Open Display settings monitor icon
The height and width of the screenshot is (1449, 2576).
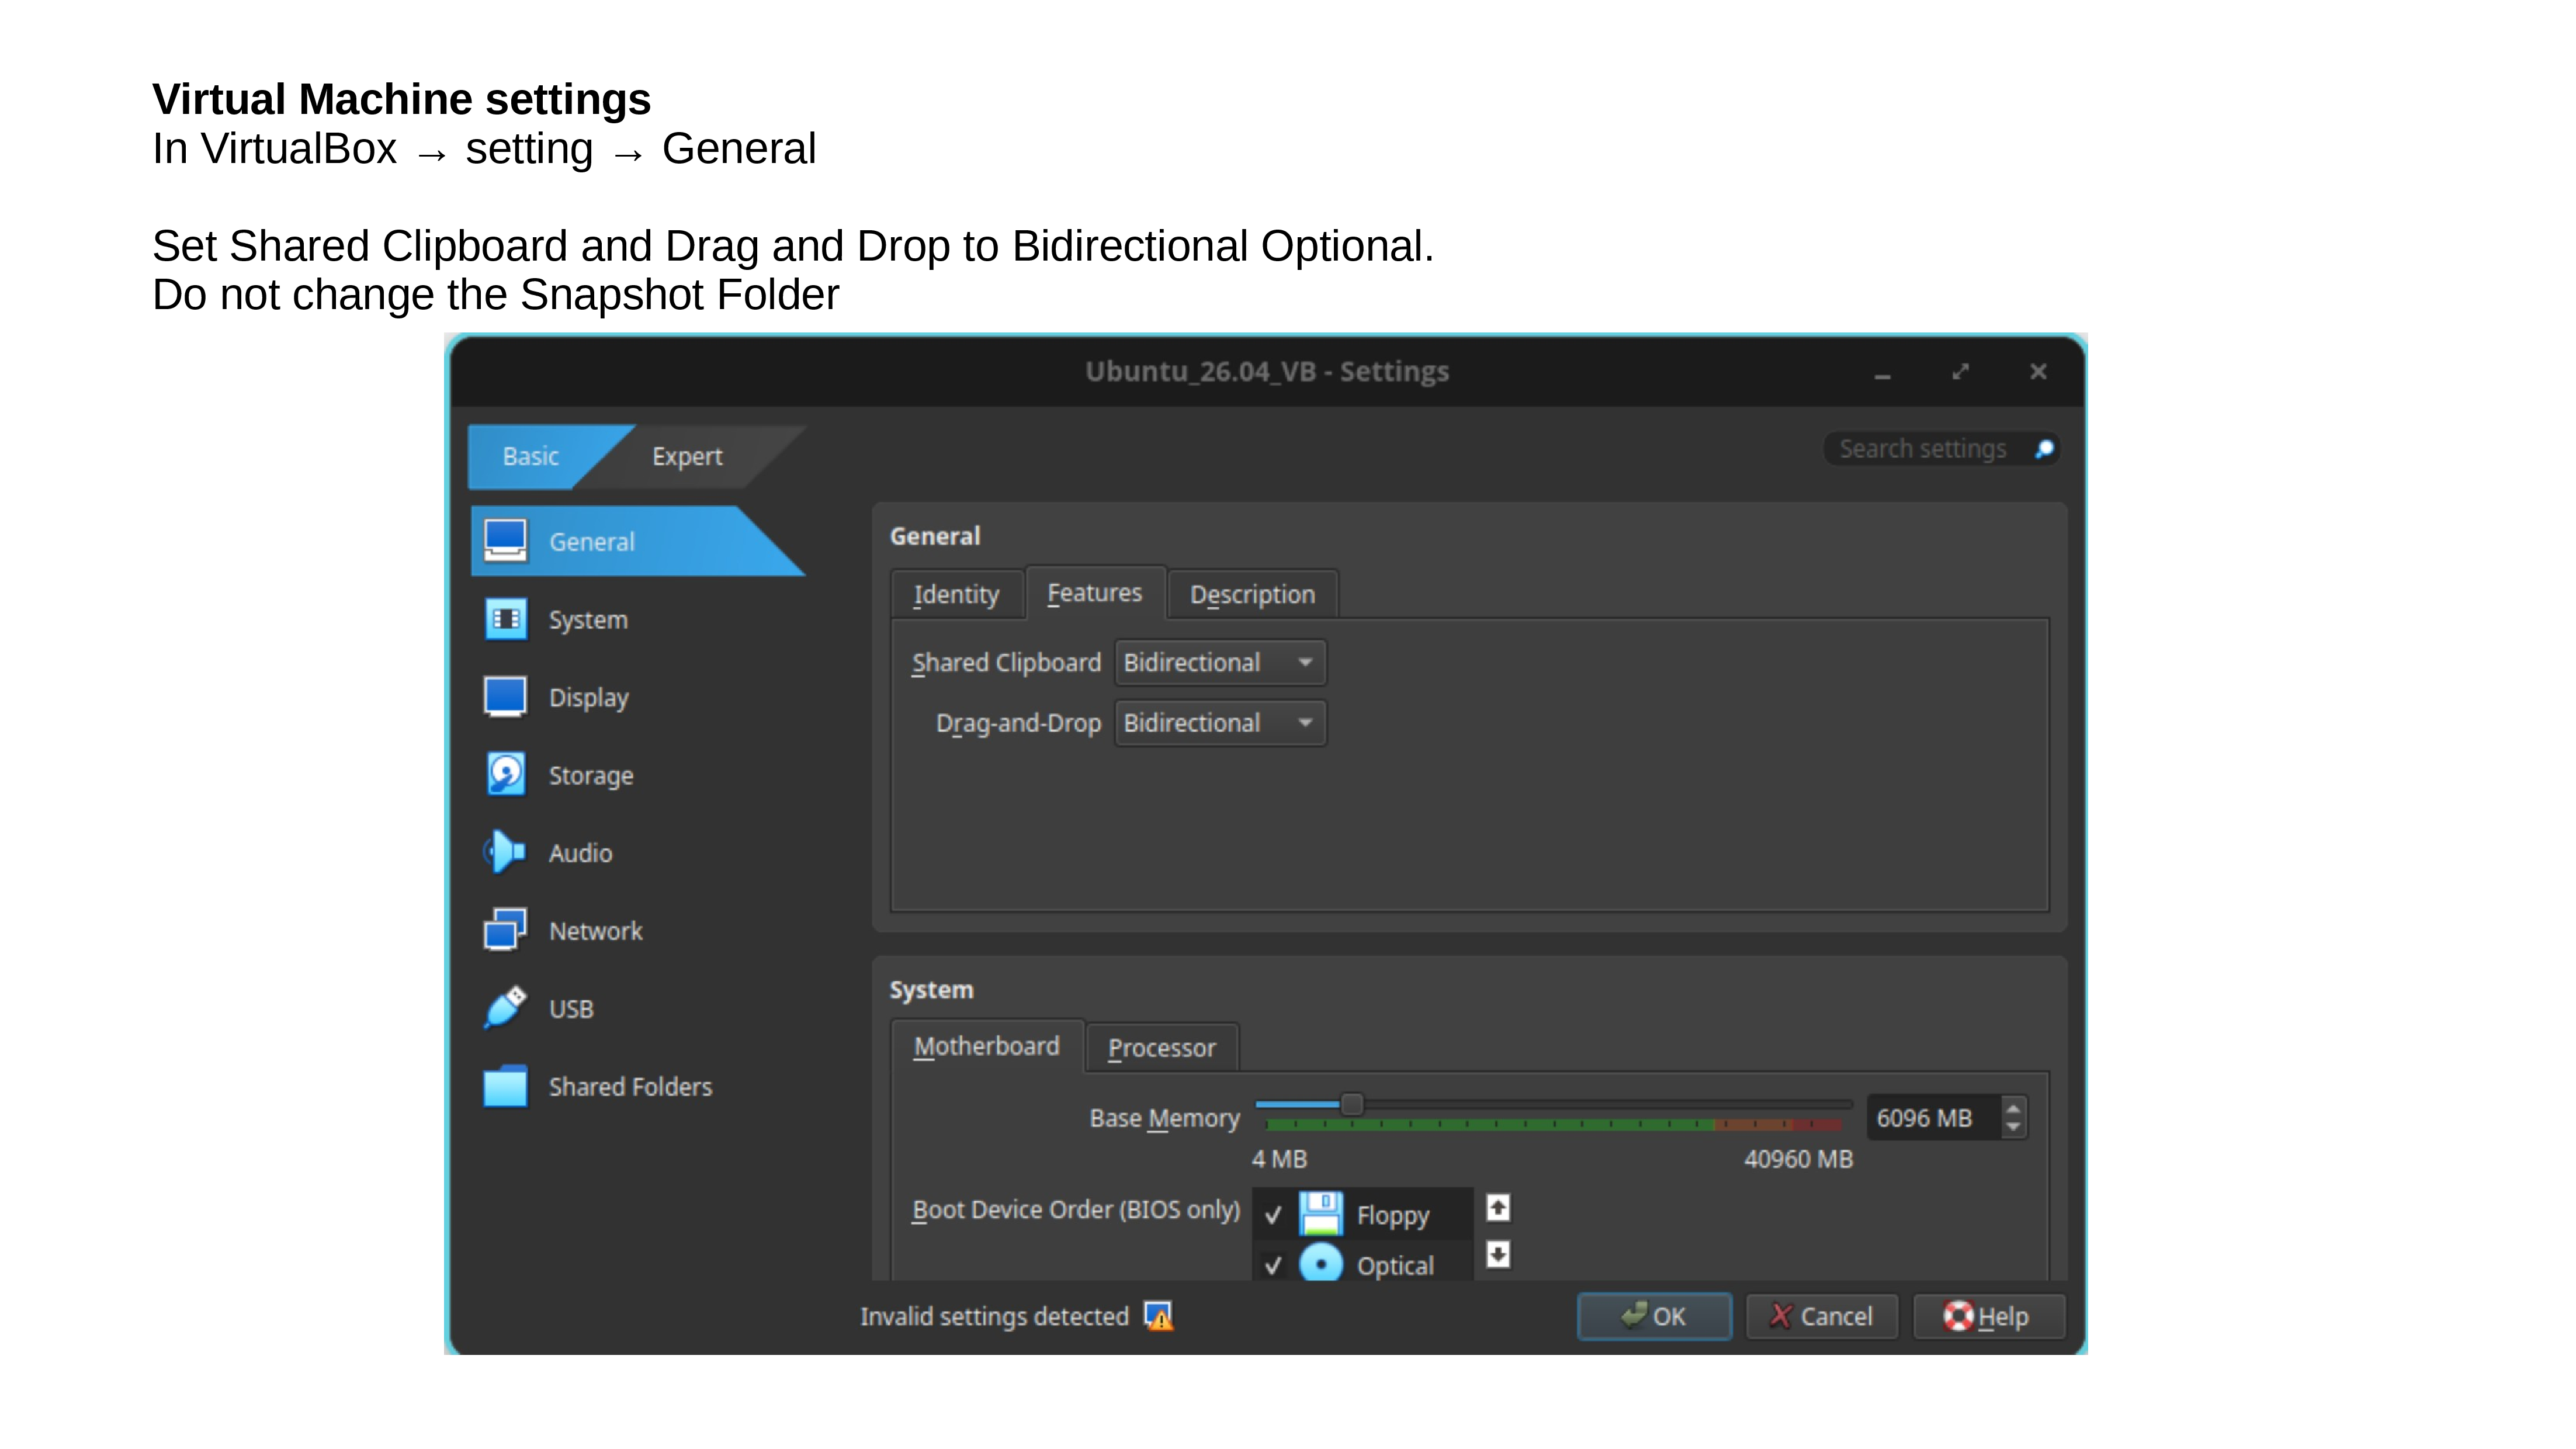[x=505, y=697]
